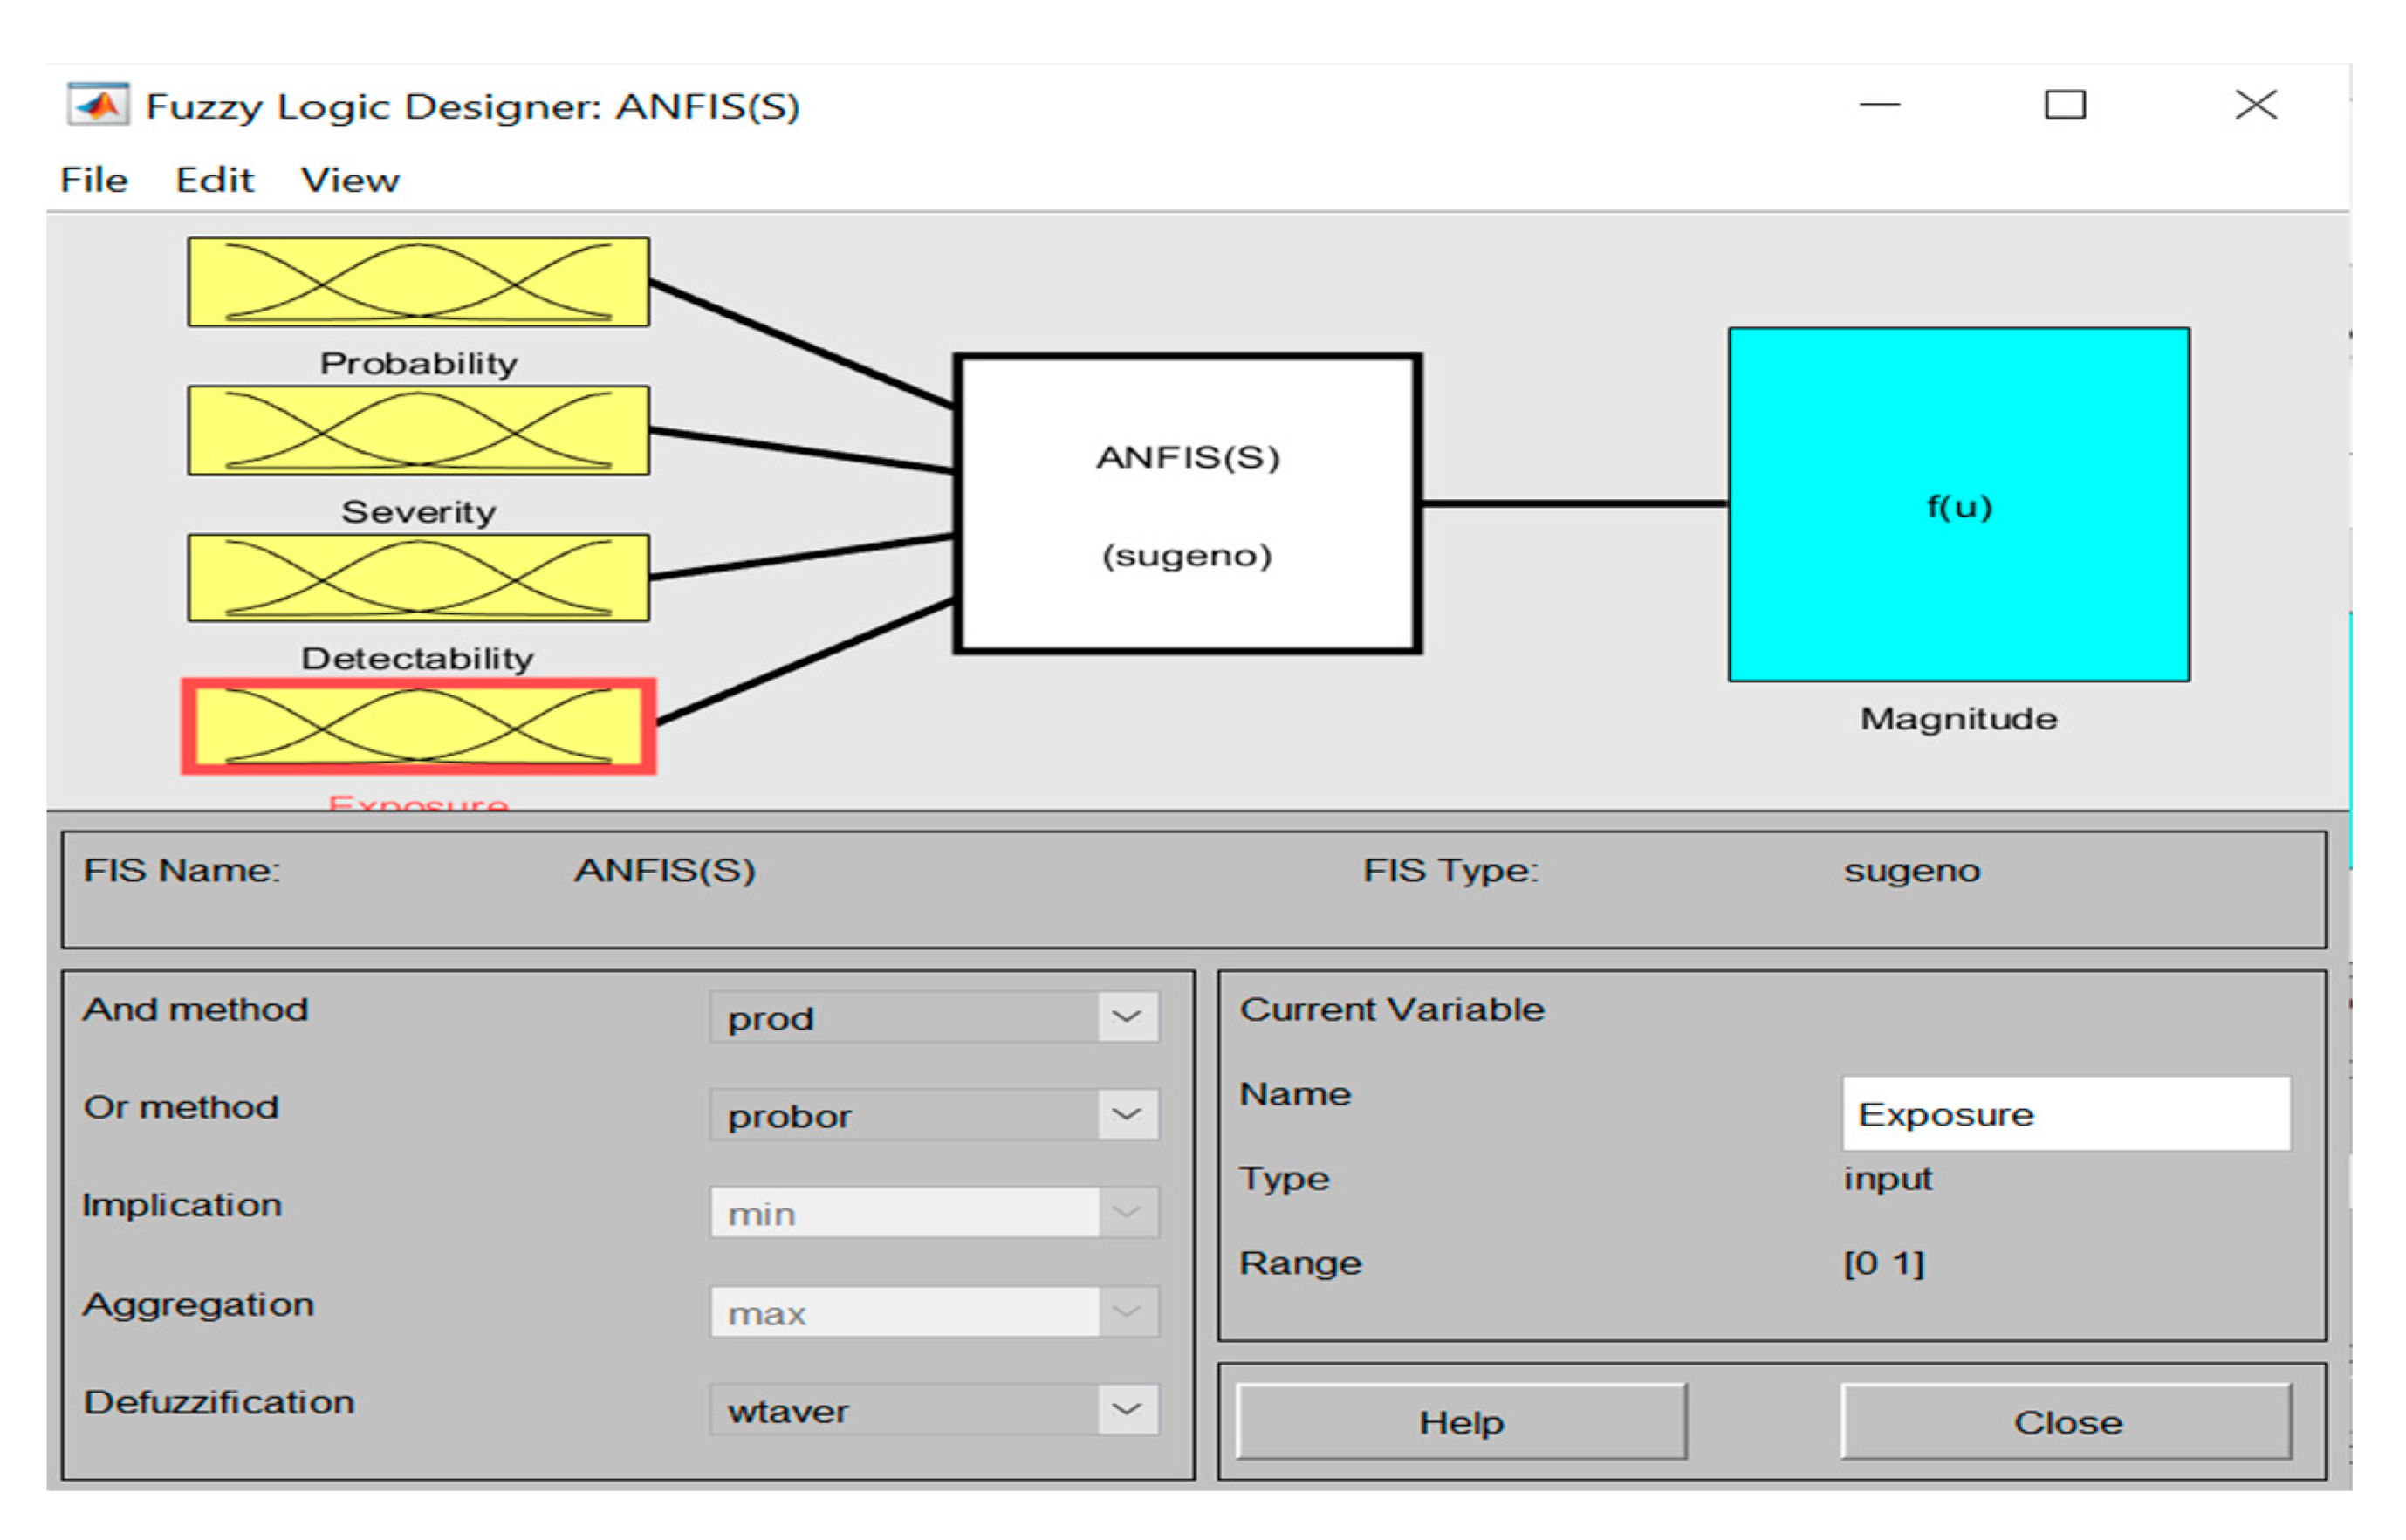Open the Edit menu
This screenshot has width=2406, height=1540.
coord(214,180)
